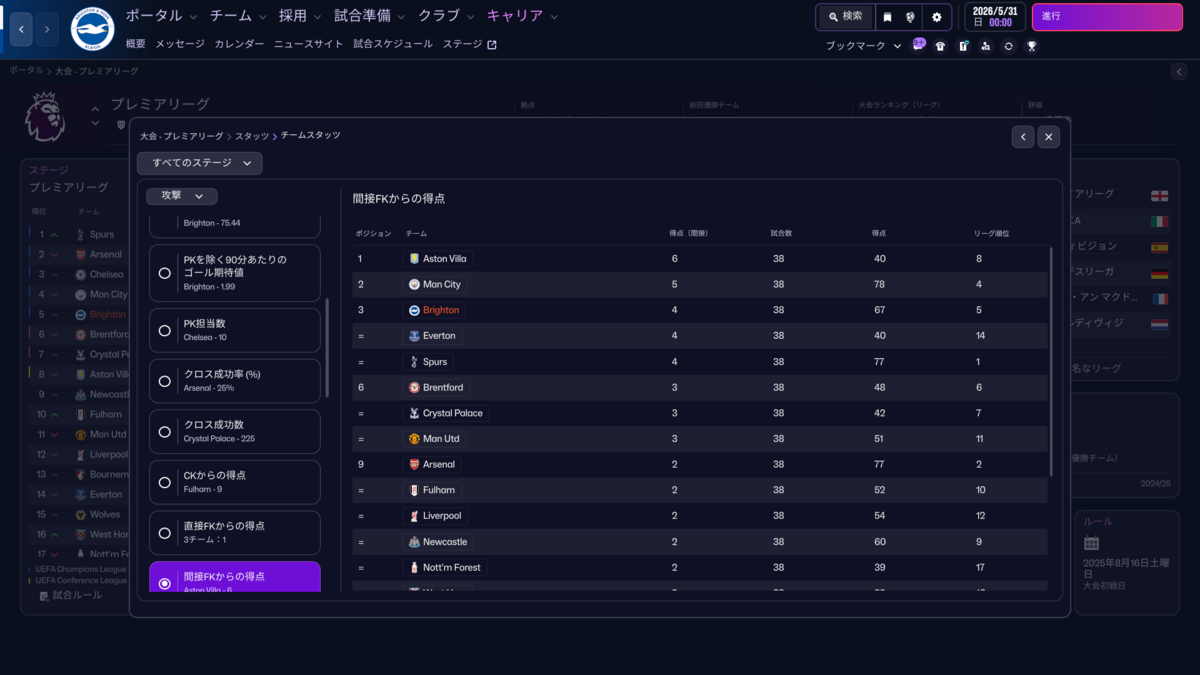Screen dimensions: 1200x675
Task: Expand the クラブ menu
Action: (x=446, y=16)
